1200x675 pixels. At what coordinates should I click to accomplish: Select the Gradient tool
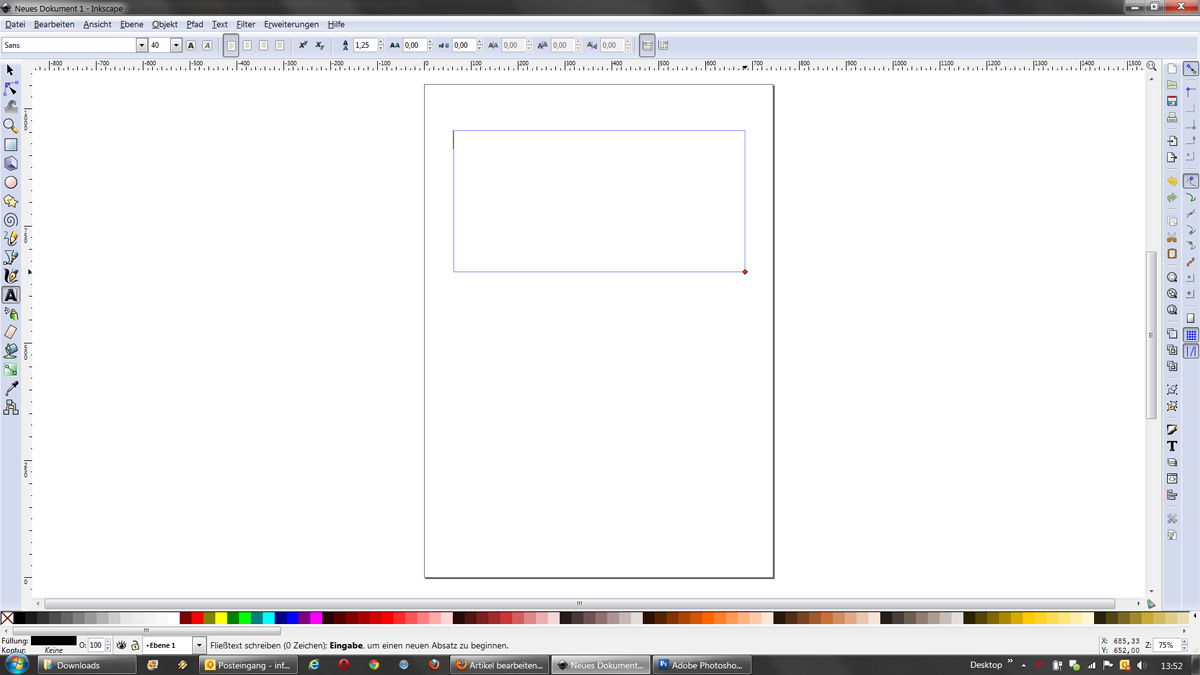click(x=11, y=370)
